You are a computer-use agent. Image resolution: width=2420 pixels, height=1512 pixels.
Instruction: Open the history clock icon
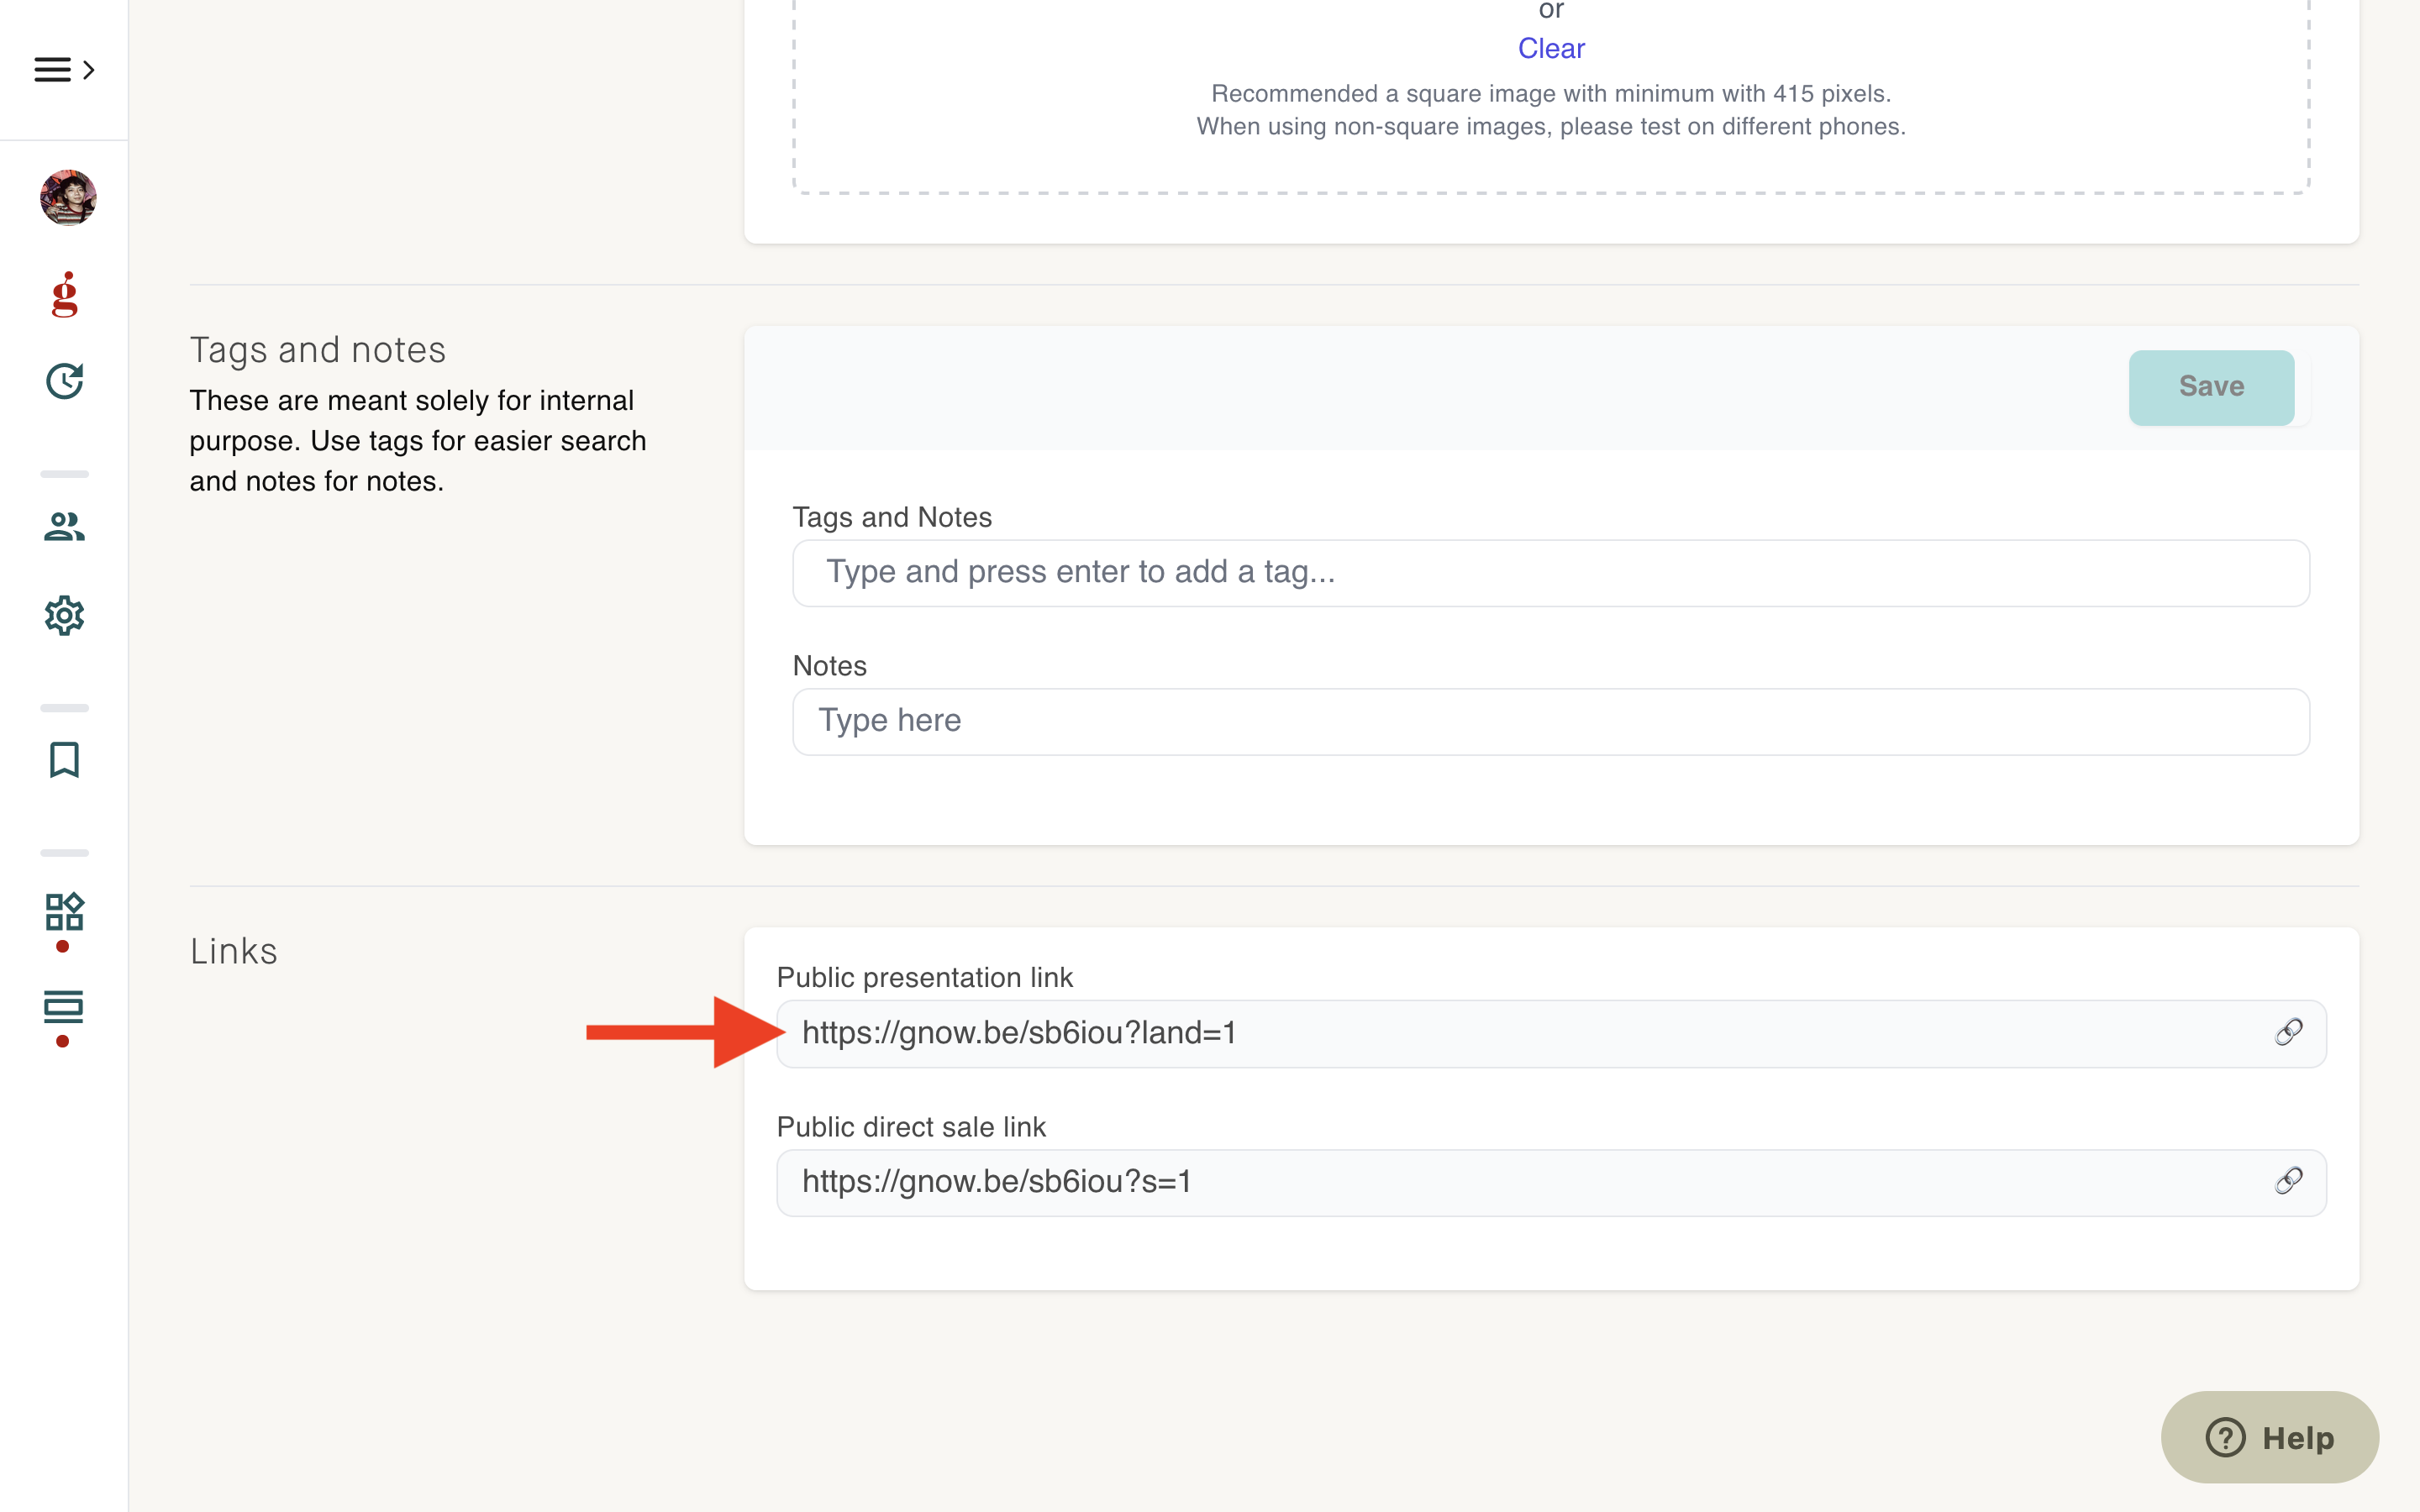click(x=65, y=381)
